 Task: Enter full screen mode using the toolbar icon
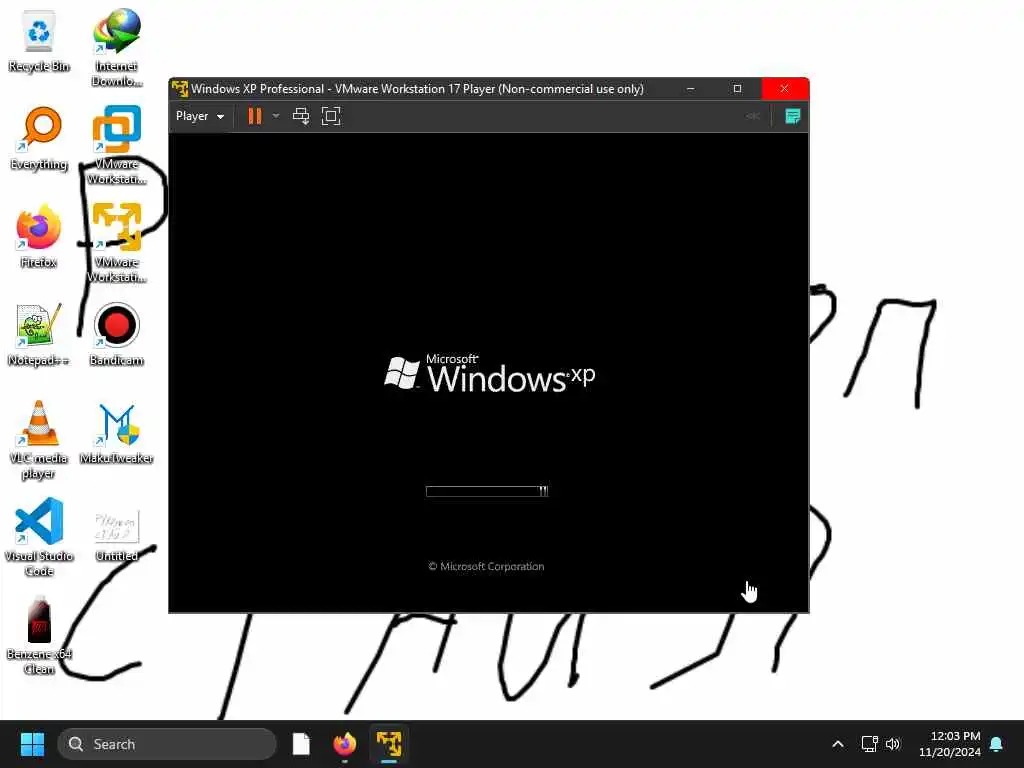point(331,116)
